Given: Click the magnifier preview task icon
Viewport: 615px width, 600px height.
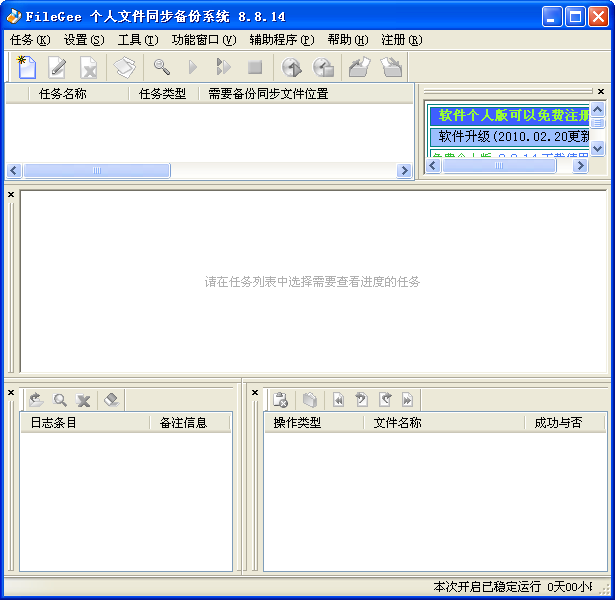Looking at the screenshot, I should [x=162, y=67].
